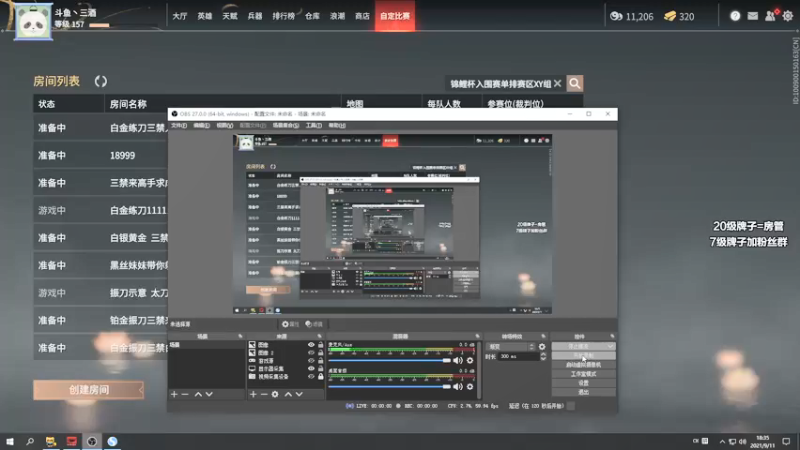Click 创建房间 button in game
Screen dimensions: 800x450
(89, 390)
